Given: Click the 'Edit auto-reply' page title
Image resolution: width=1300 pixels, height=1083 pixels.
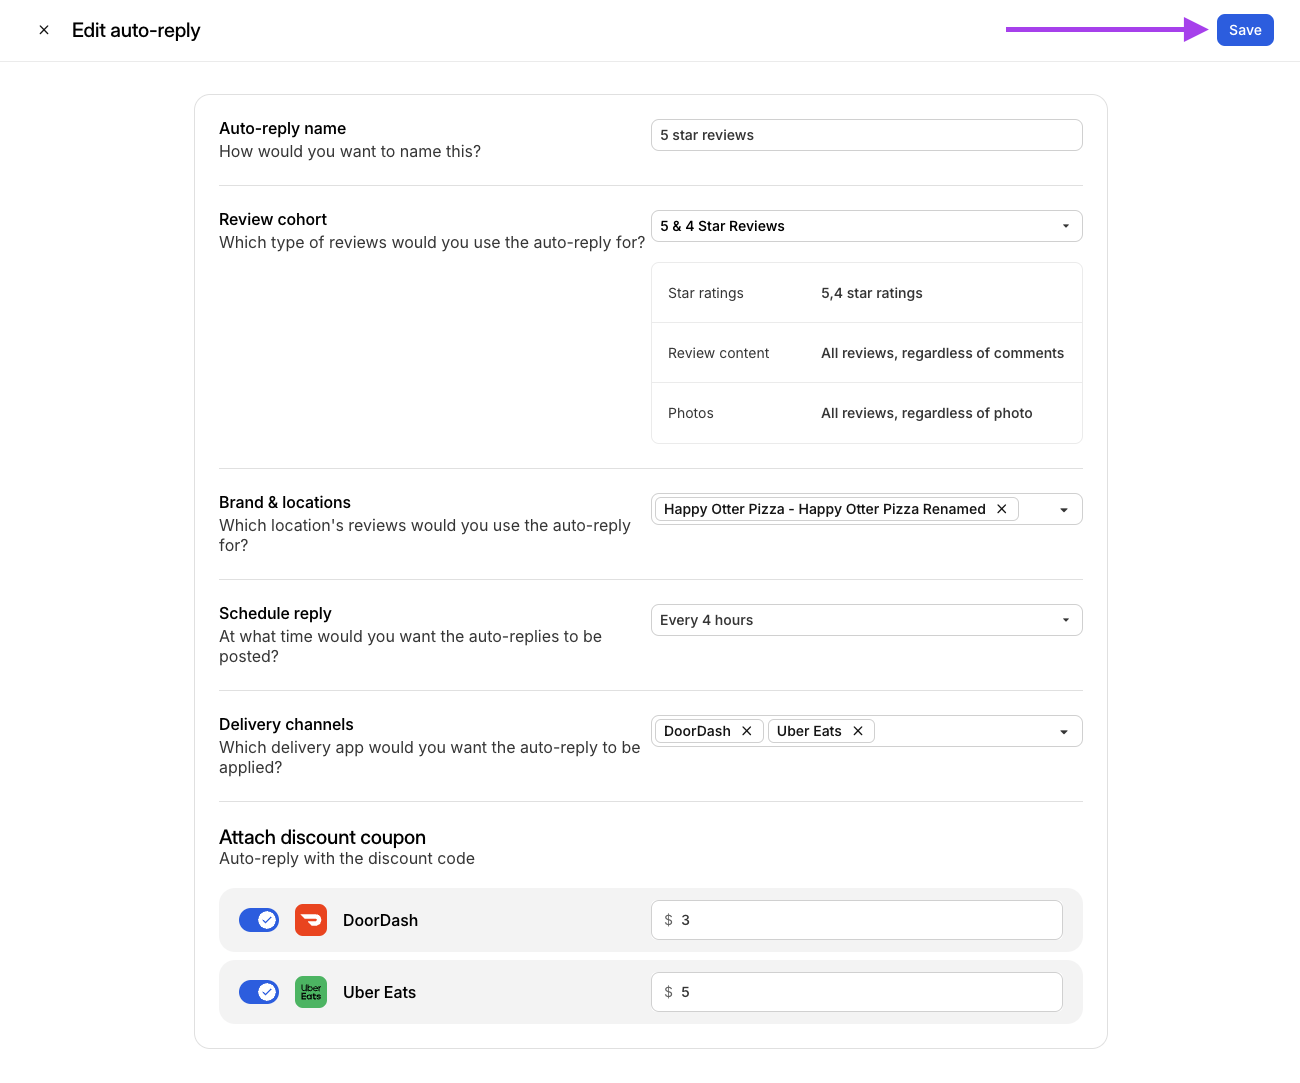Looking at the screenshot, I should pos(136,30).
